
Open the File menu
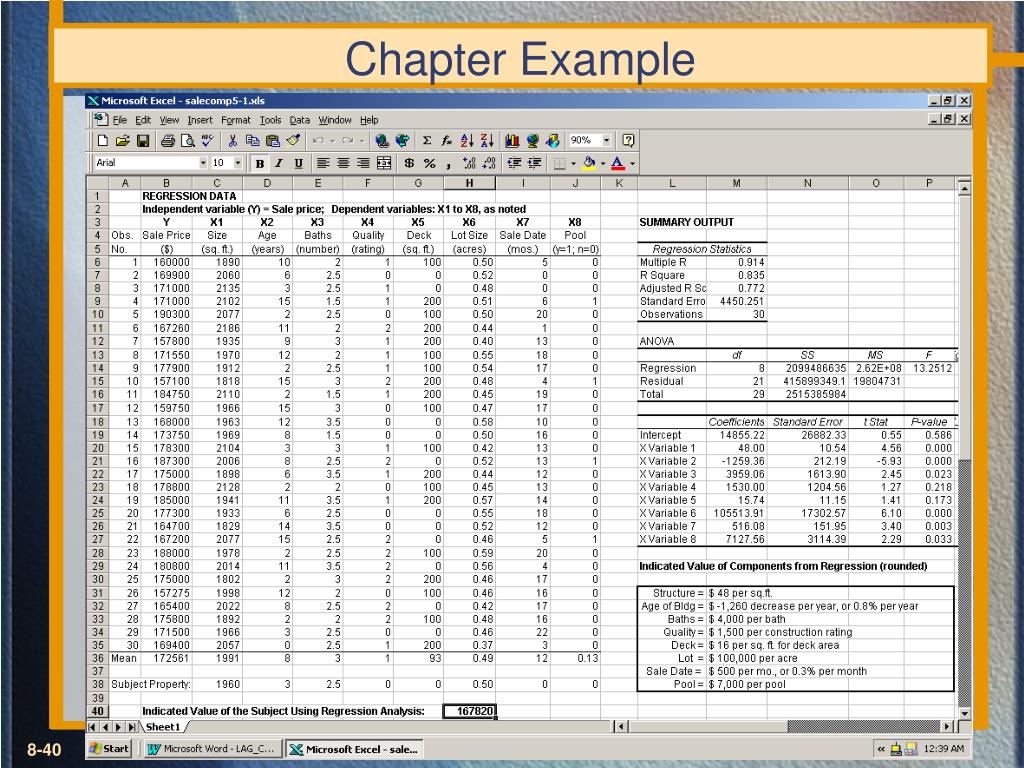click(x=120, y=120)
